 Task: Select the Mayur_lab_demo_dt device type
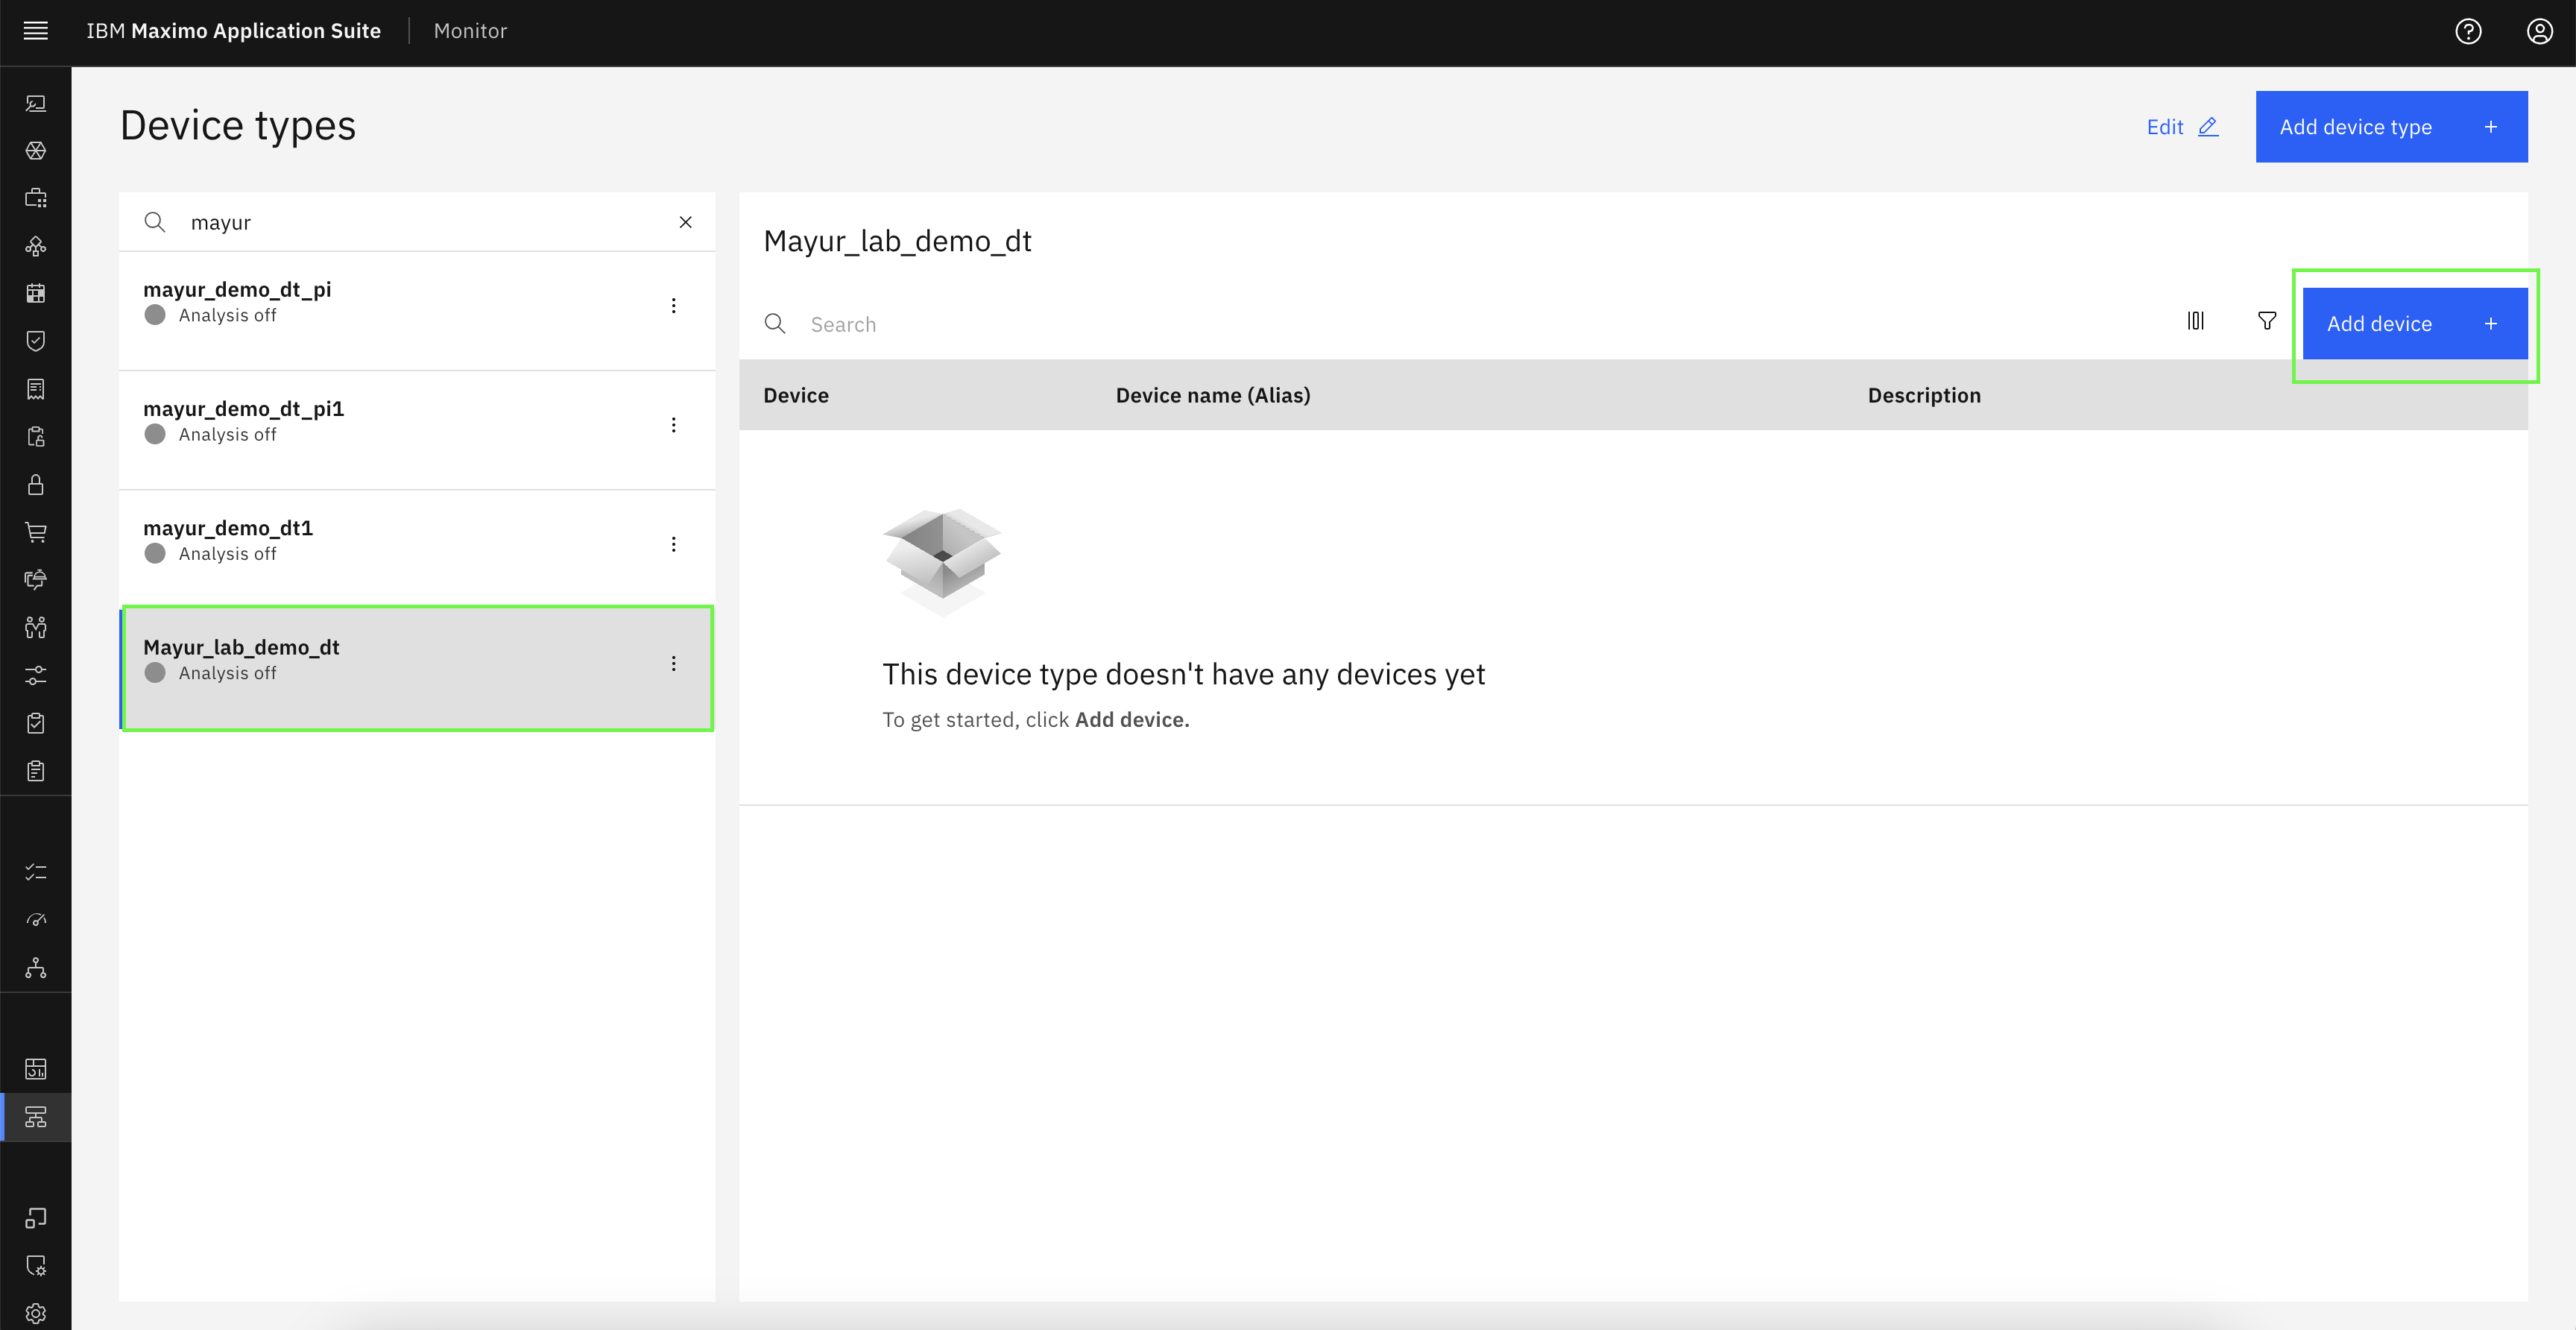pyautogui.click(x=417, y=669)
